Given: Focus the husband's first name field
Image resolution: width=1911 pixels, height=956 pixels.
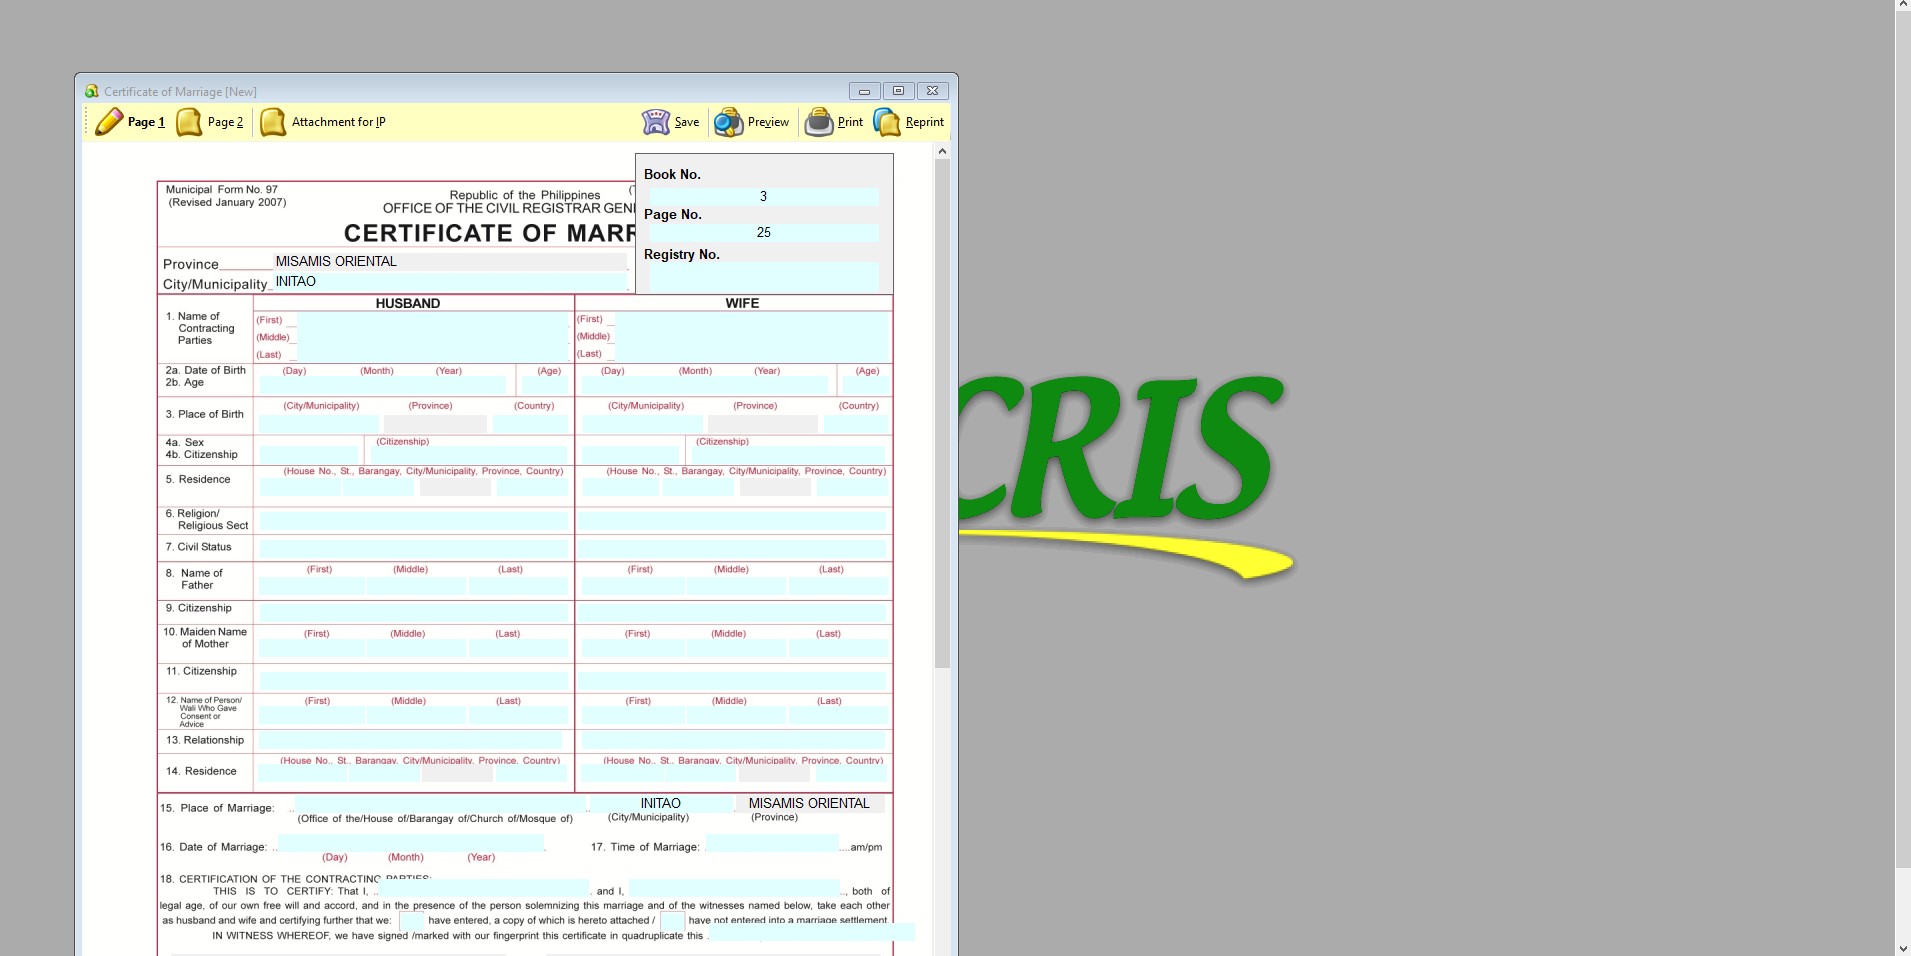Looking at the screenshot, I should [432, 320].
